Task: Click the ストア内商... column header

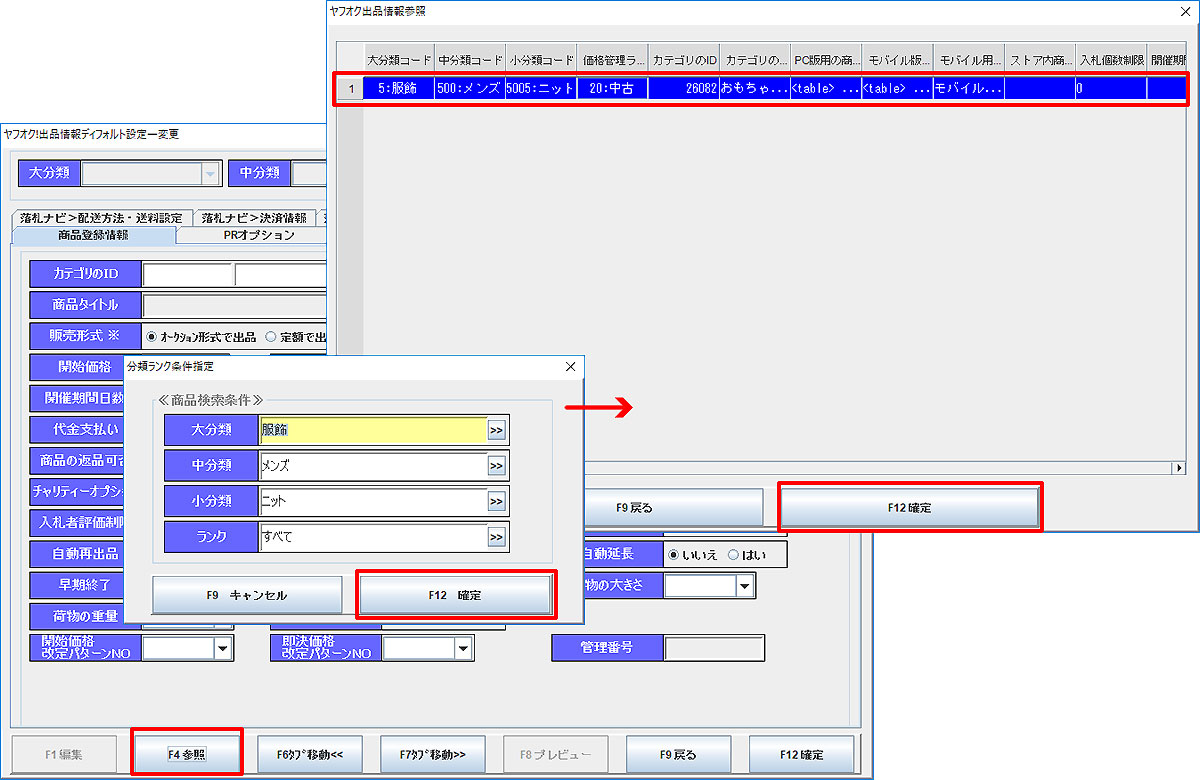Action: pos(1040,60)
